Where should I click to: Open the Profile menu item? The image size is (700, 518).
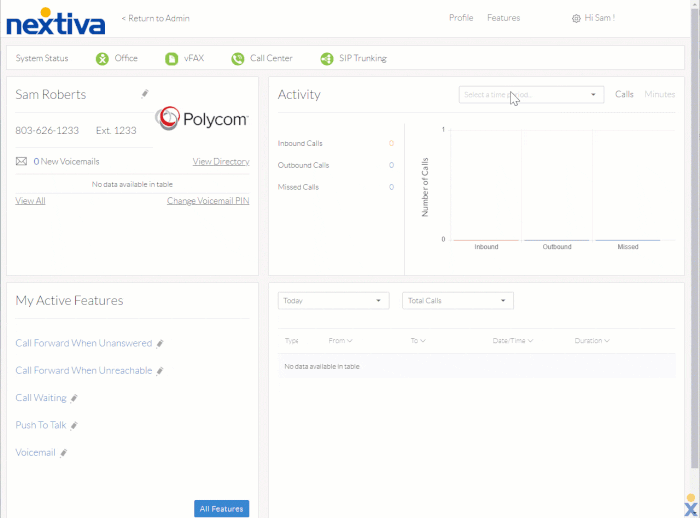point(461,18)
